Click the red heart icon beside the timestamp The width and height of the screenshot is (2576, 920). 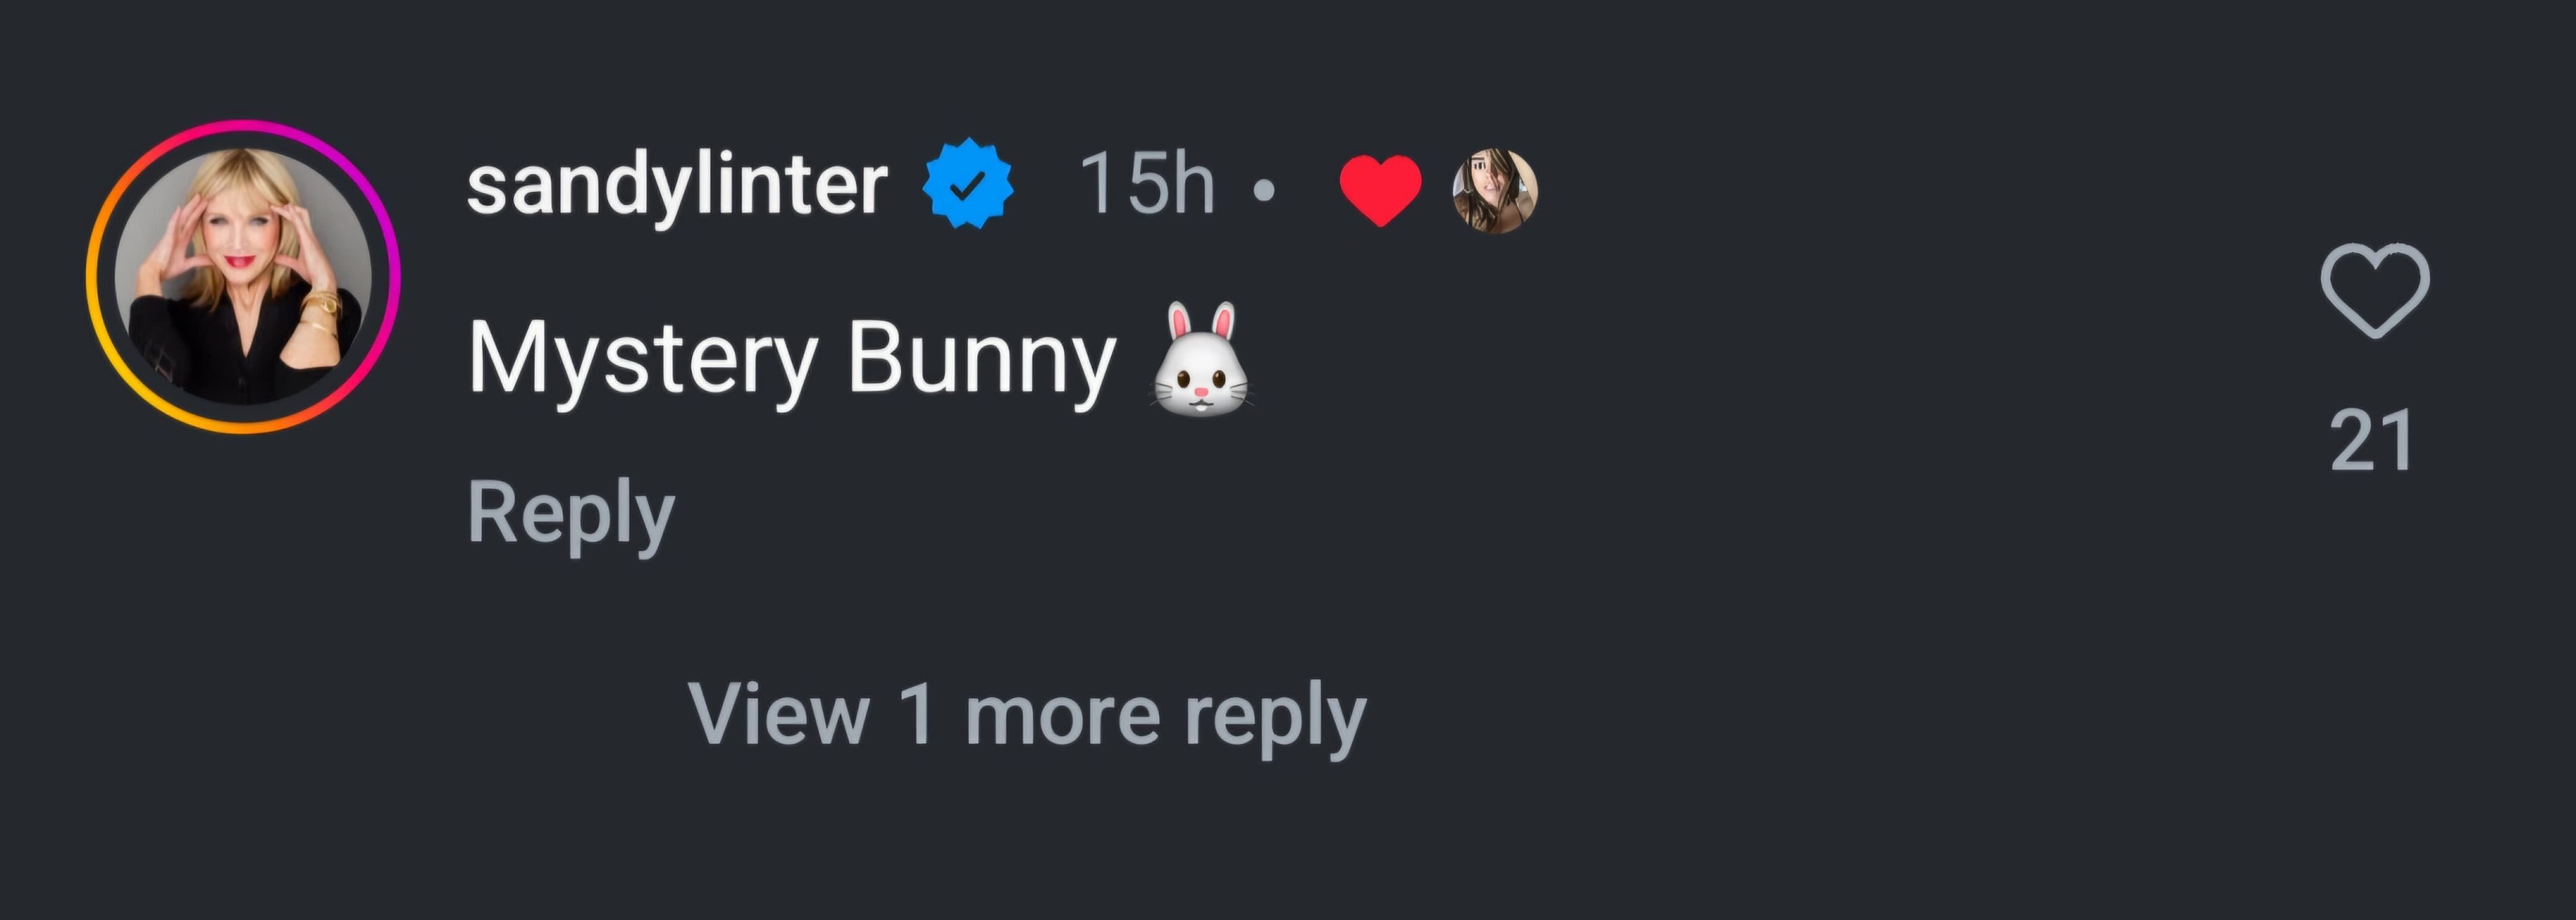(1380, 189)
